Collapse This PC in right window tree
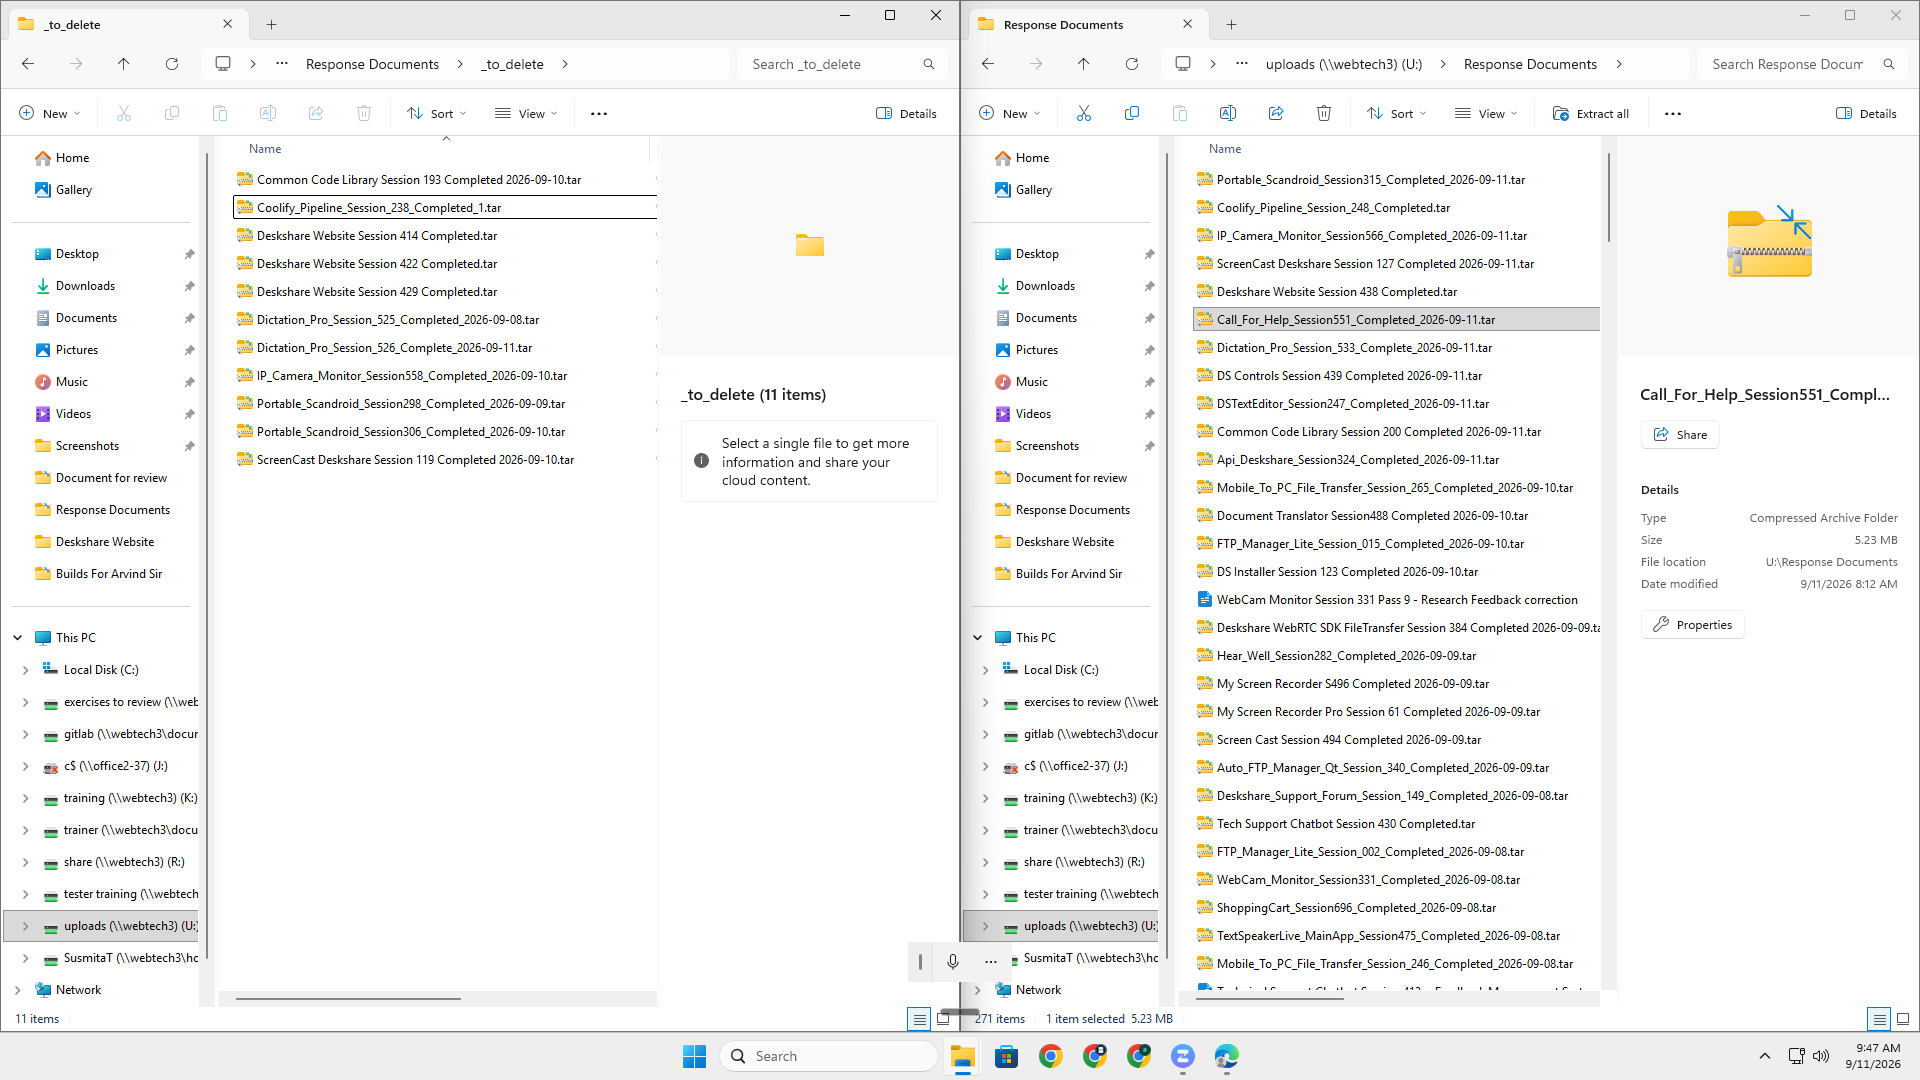 click(978, 638)
